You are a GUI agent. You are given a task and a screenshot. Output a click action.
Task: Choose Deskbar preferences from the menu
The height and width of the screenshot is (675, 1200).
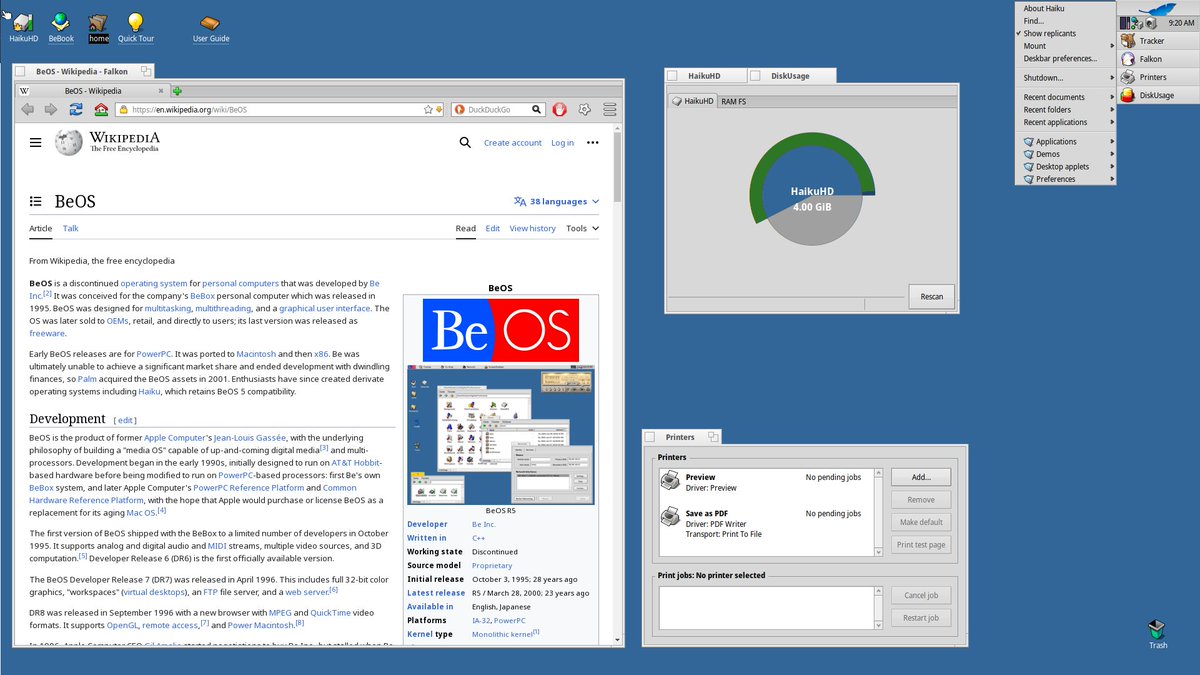click(x=1058, y=58)
